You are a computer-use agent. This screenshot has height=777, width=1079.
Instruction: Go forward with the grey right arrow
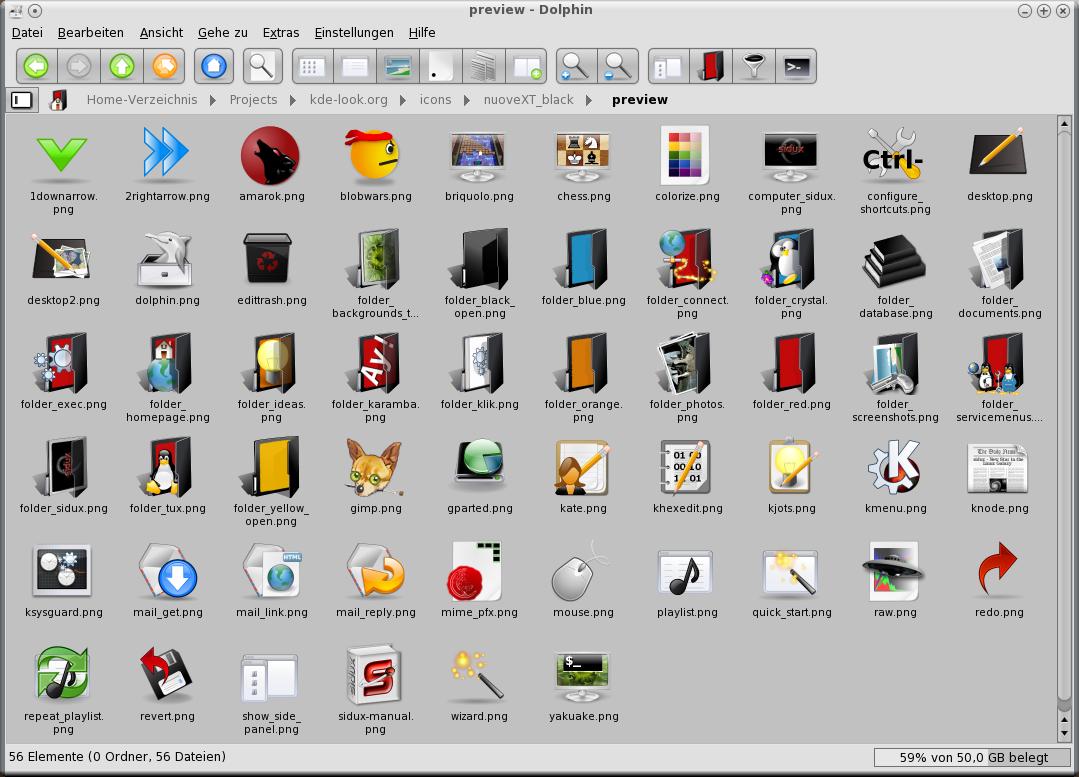pos(79,66)
